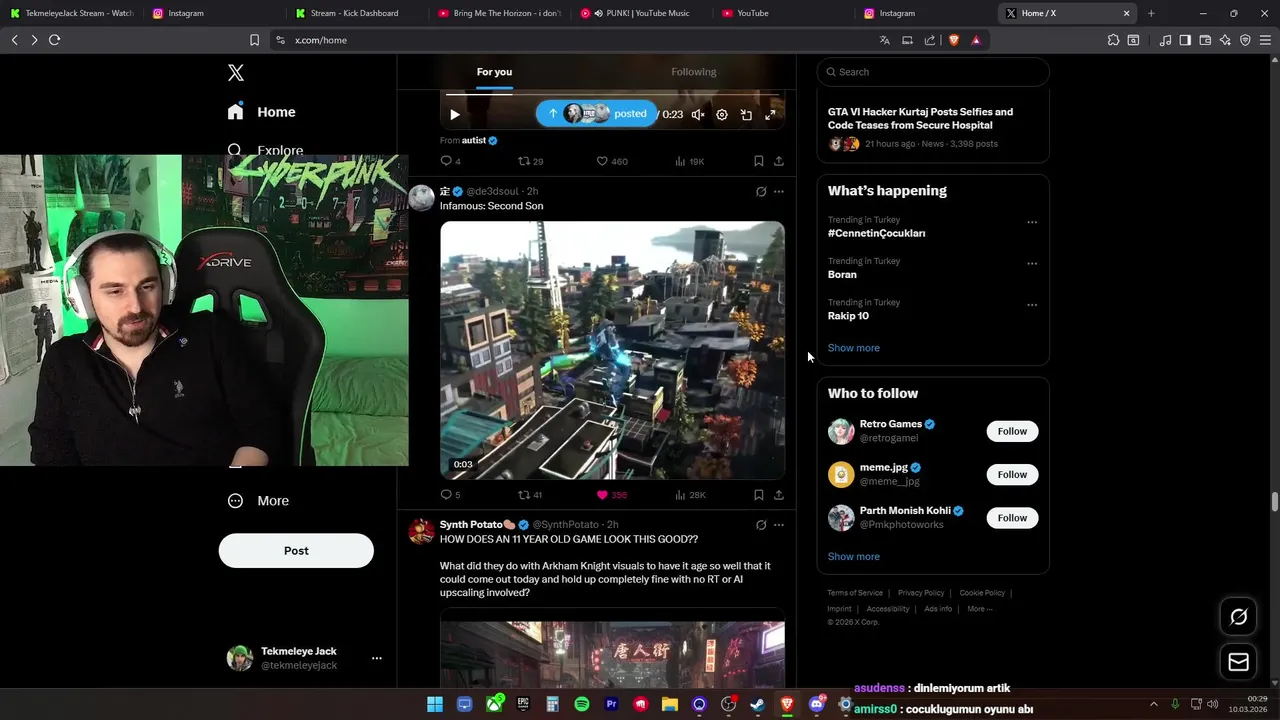This screenshot has height=720, width=1280.
Task: Click the Search input on X
Action: 933,72
